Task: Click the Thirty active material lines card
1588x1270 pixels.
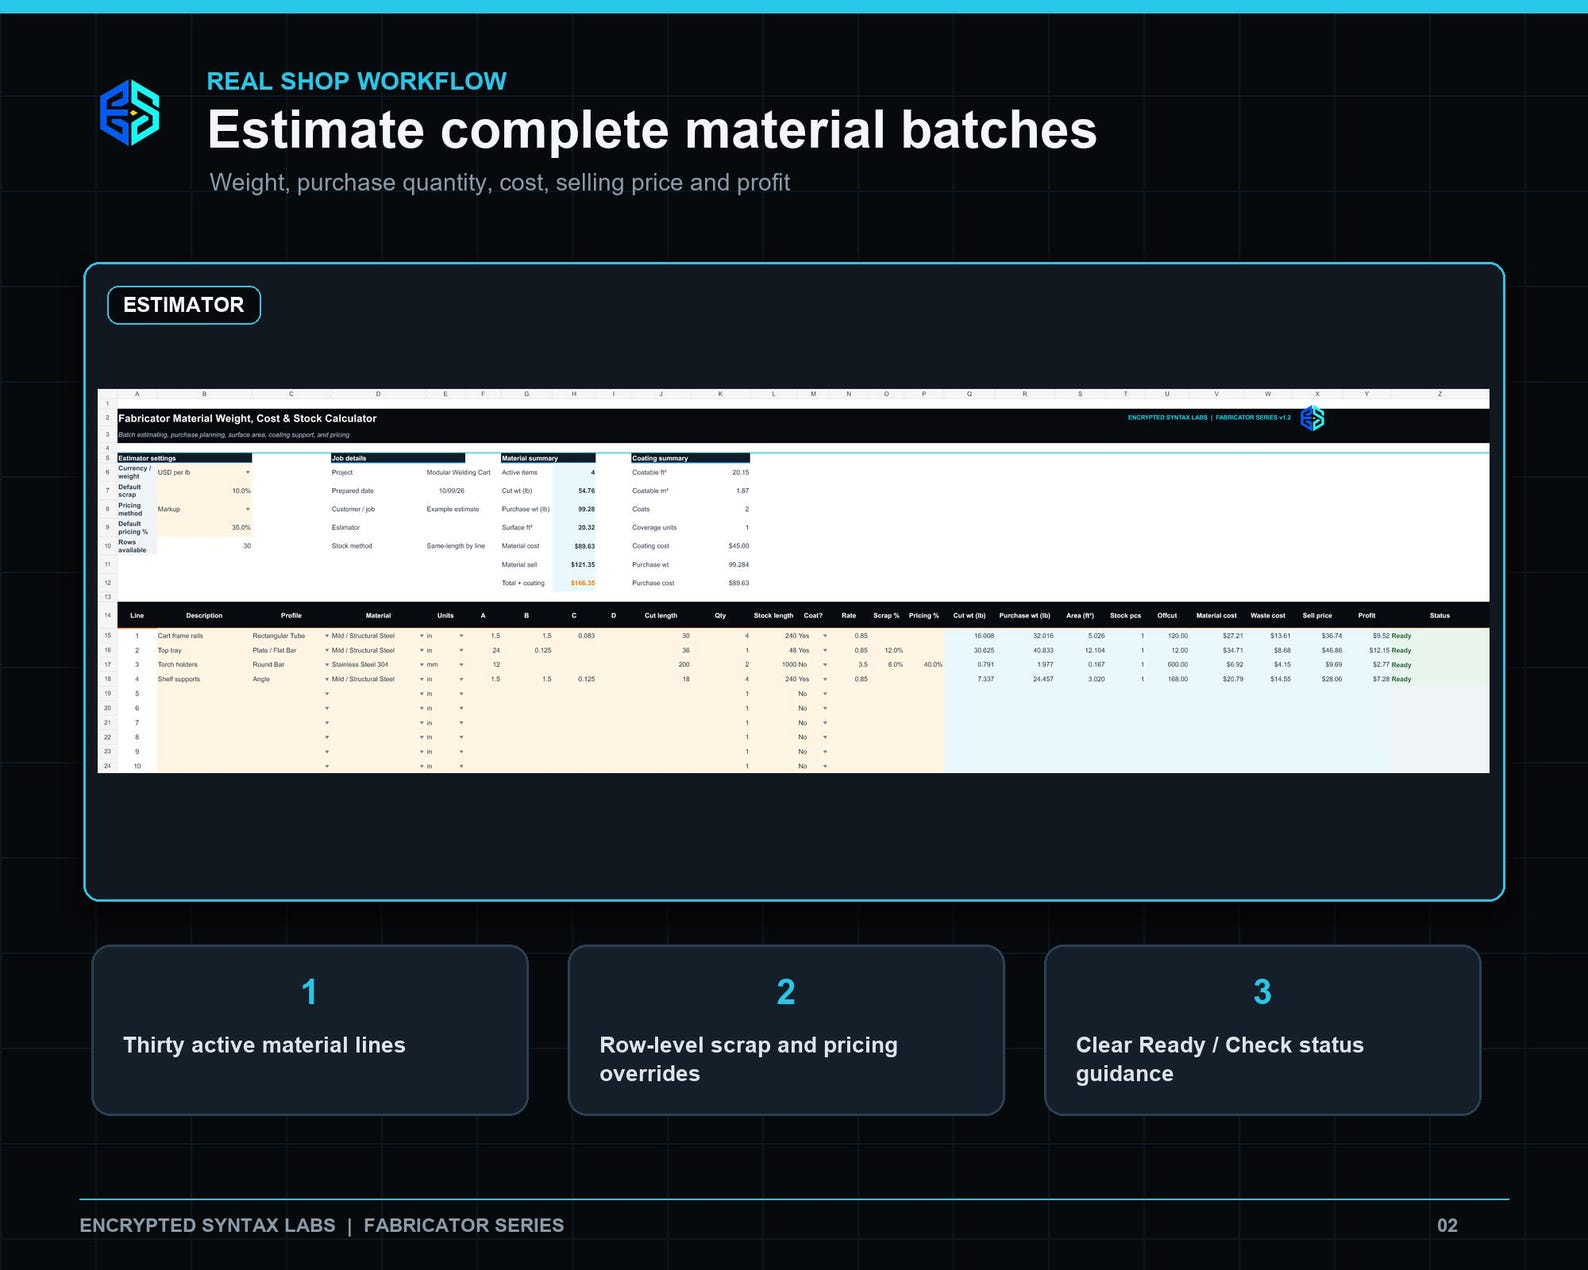Action: point(310,1030)
